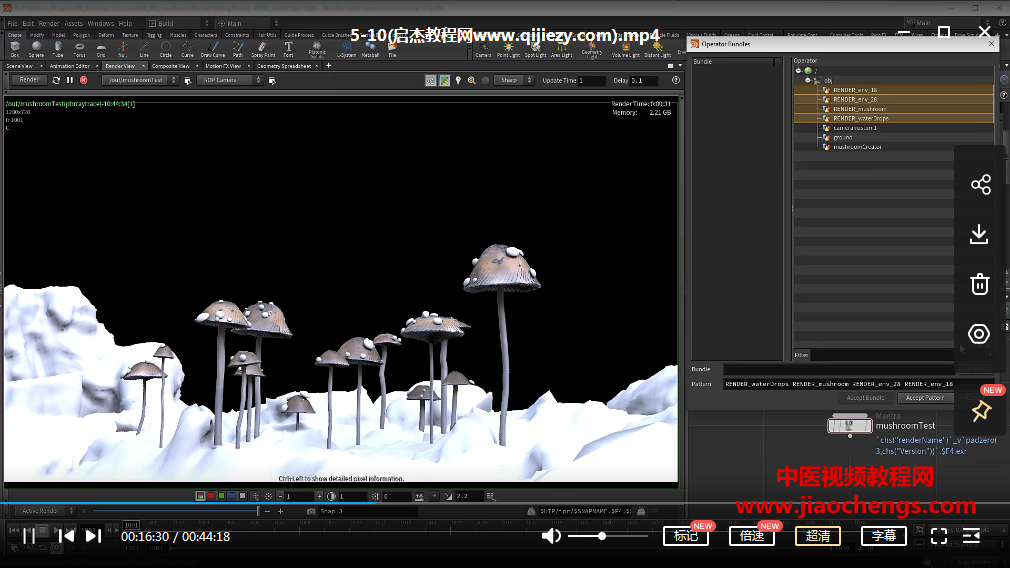
Task: Toggle the alpha channel display button
Action: (242, 496)
